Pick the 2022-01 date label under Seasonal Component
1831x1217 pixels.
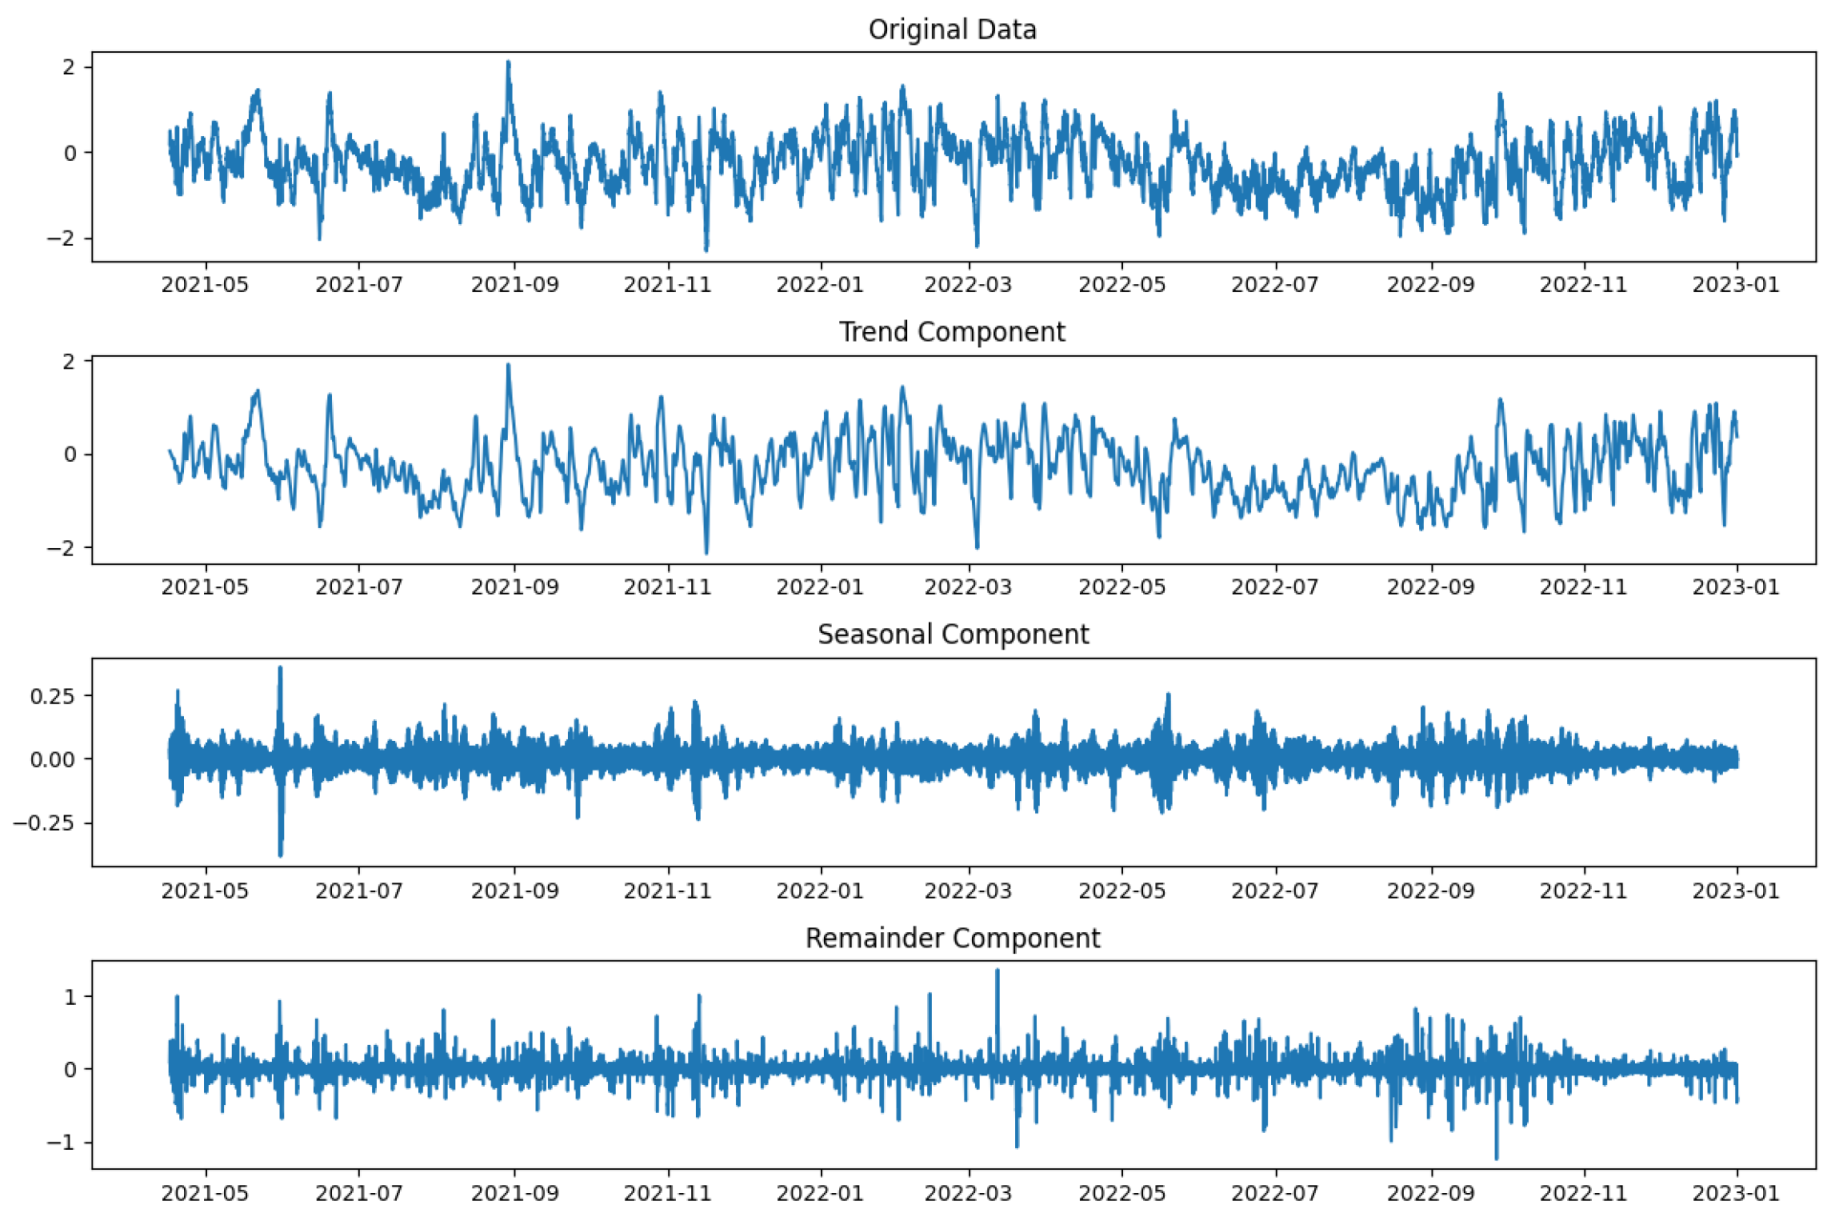[x=820, y=890]
